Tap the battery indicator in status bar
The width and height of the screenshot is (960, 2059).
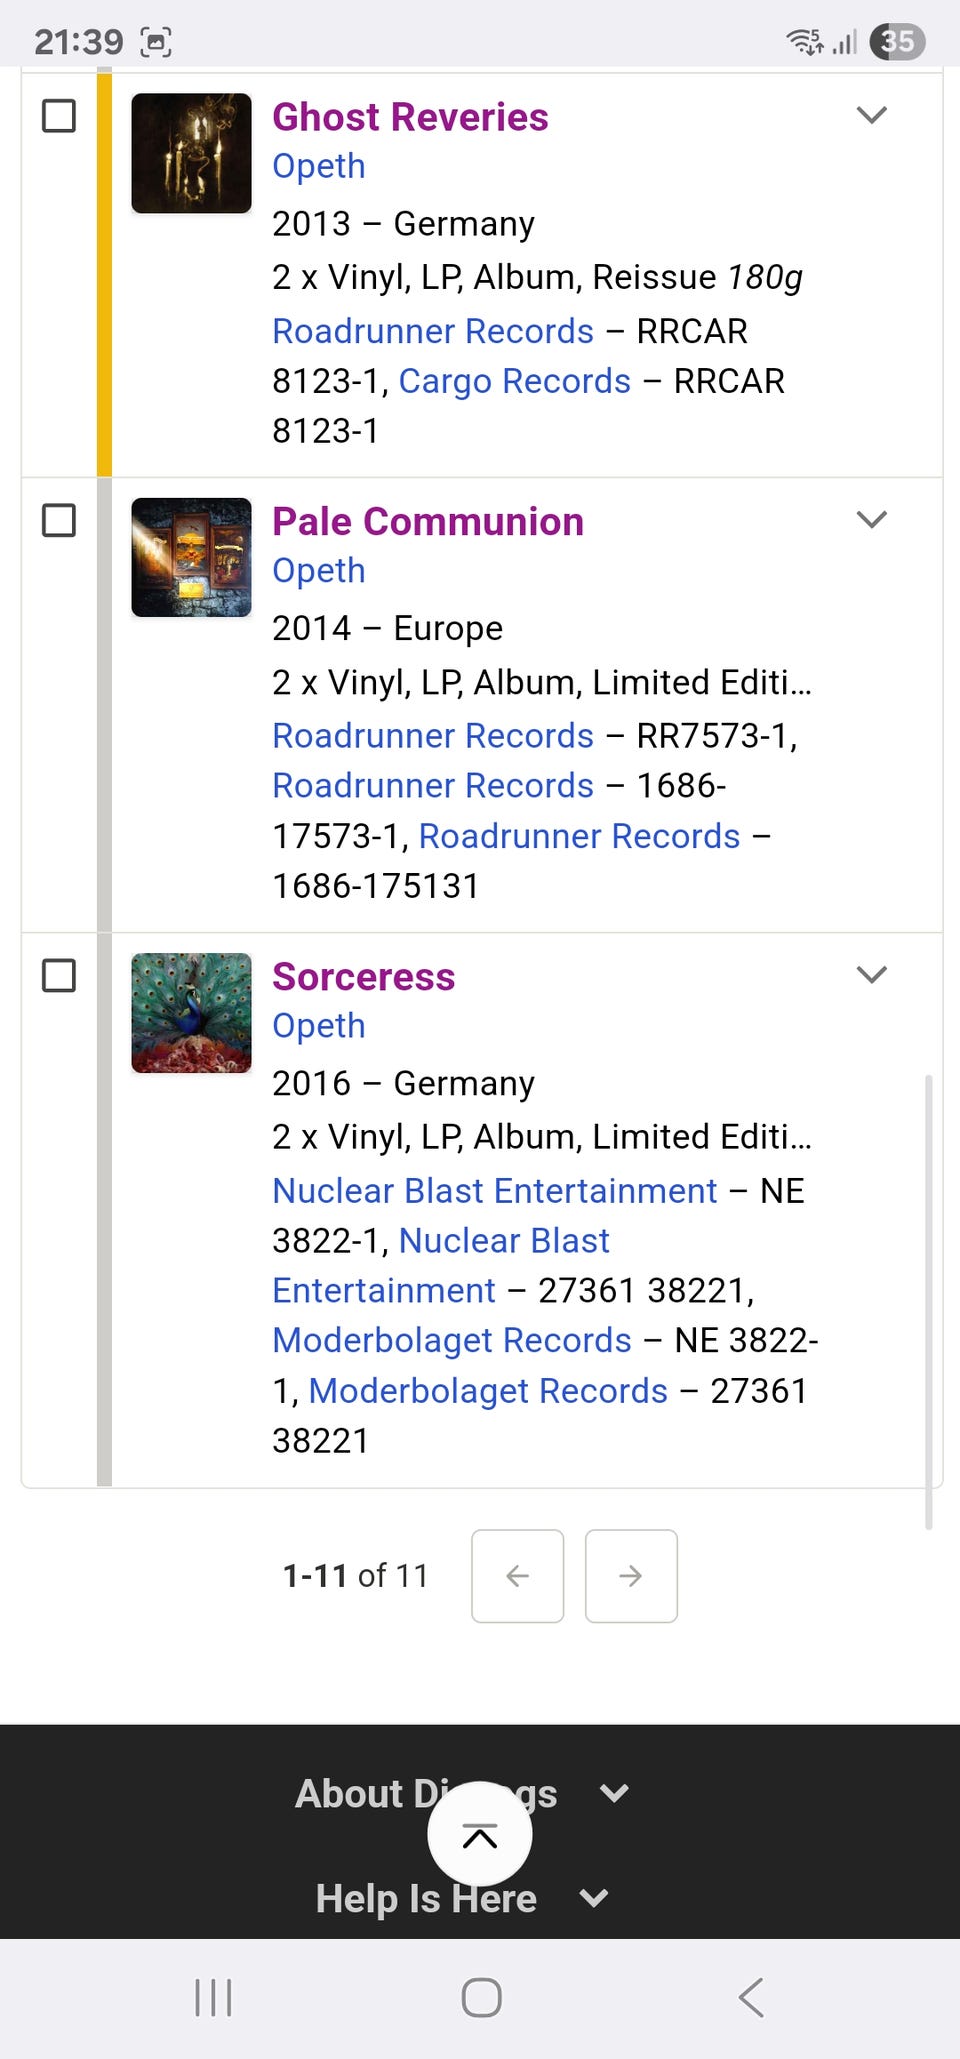pos(897,41)
